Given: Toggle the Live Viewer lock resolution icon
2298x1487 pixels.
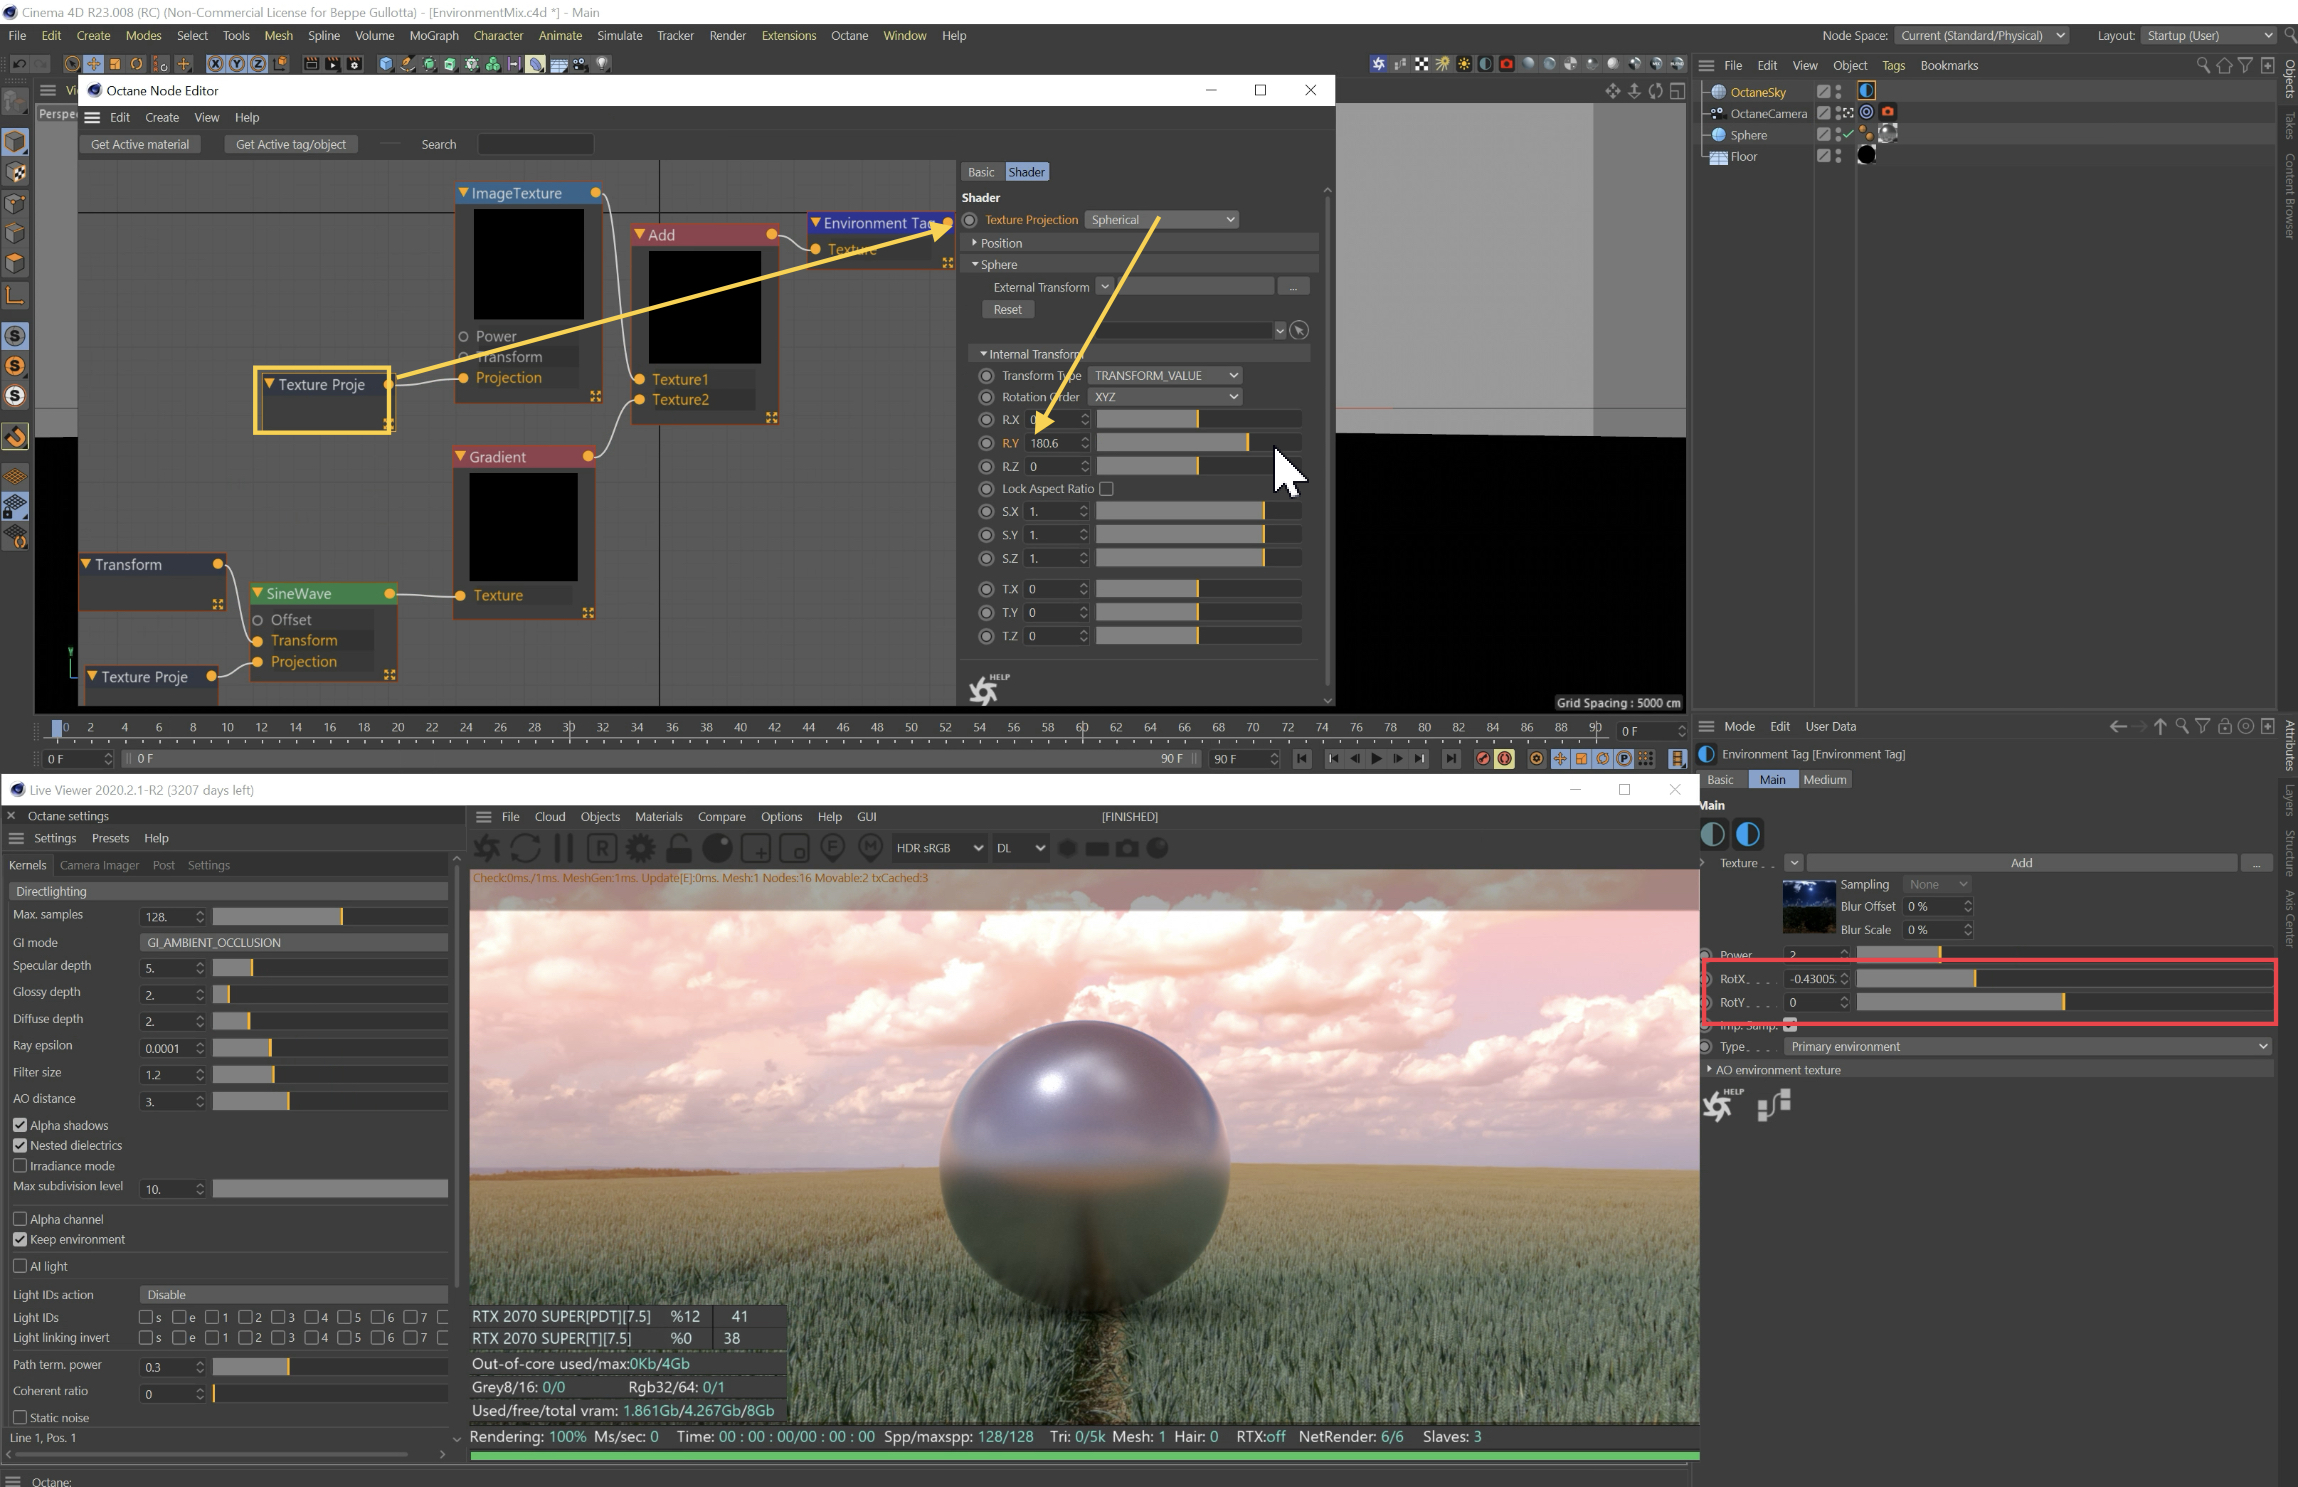Looking at the screenshot, I should pos(679,849).
